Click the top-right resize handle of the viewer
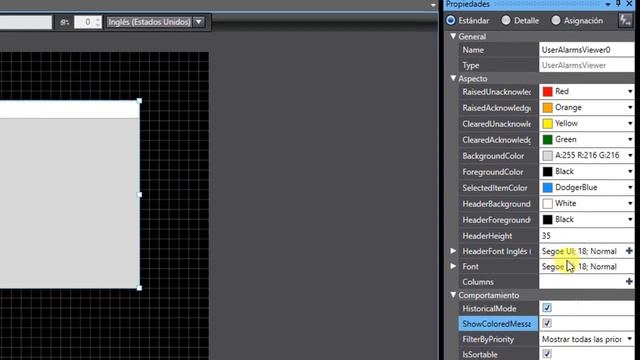The height and width of the screenshot is (360, 640). click(x=139, y=100)
